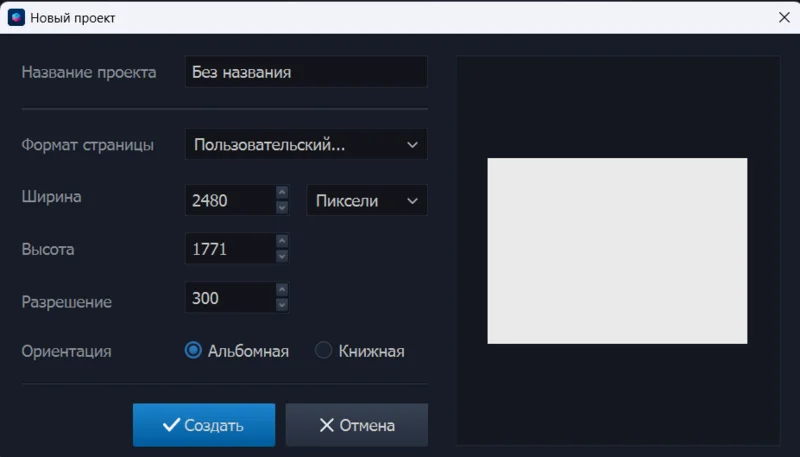Decrease Ширина with the down arrow
The image size is (800, 457).
282,207
